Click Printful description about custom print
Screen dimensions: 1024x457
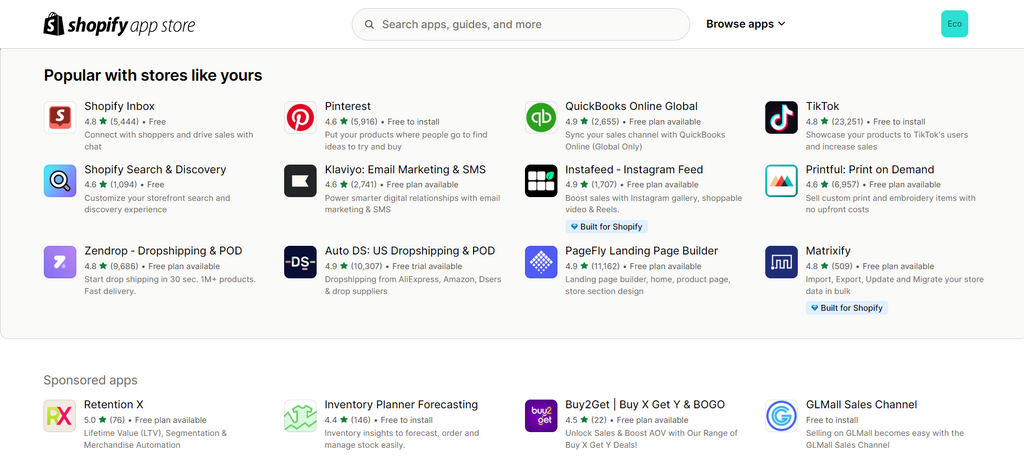(891, 204)
